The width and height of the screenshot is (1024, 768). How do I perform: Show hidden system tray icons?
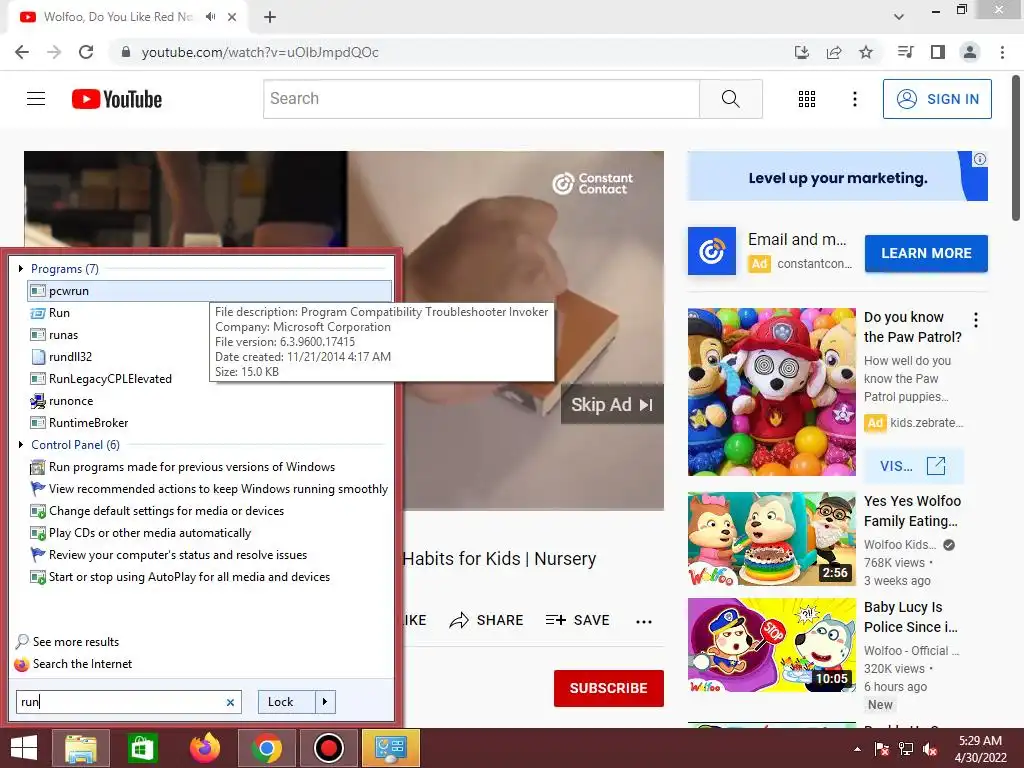[857, 749]
